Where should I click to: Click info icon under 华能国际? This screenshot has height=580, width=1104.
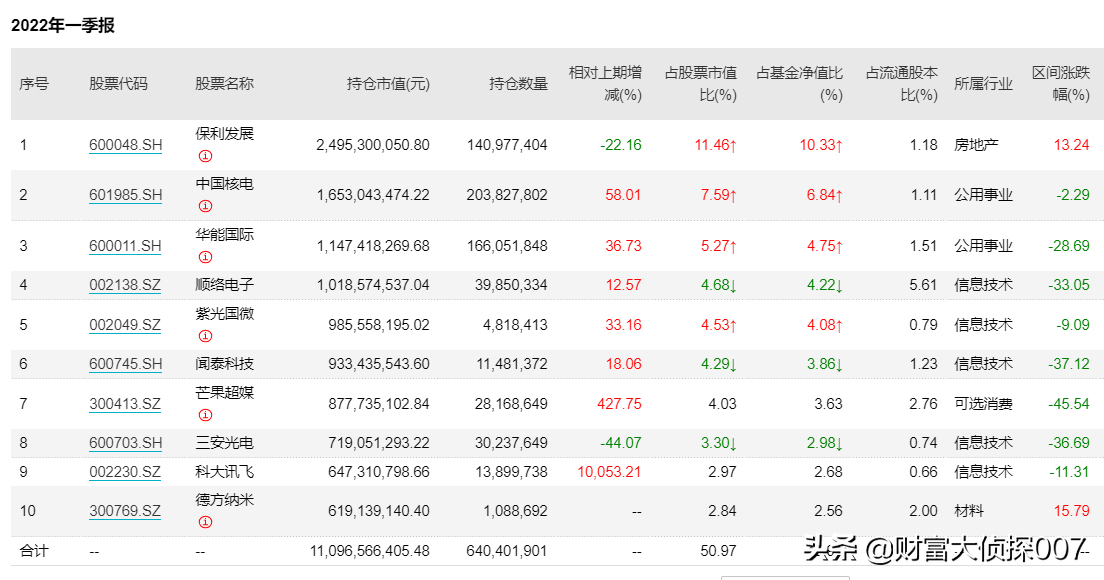coord(205,257)
